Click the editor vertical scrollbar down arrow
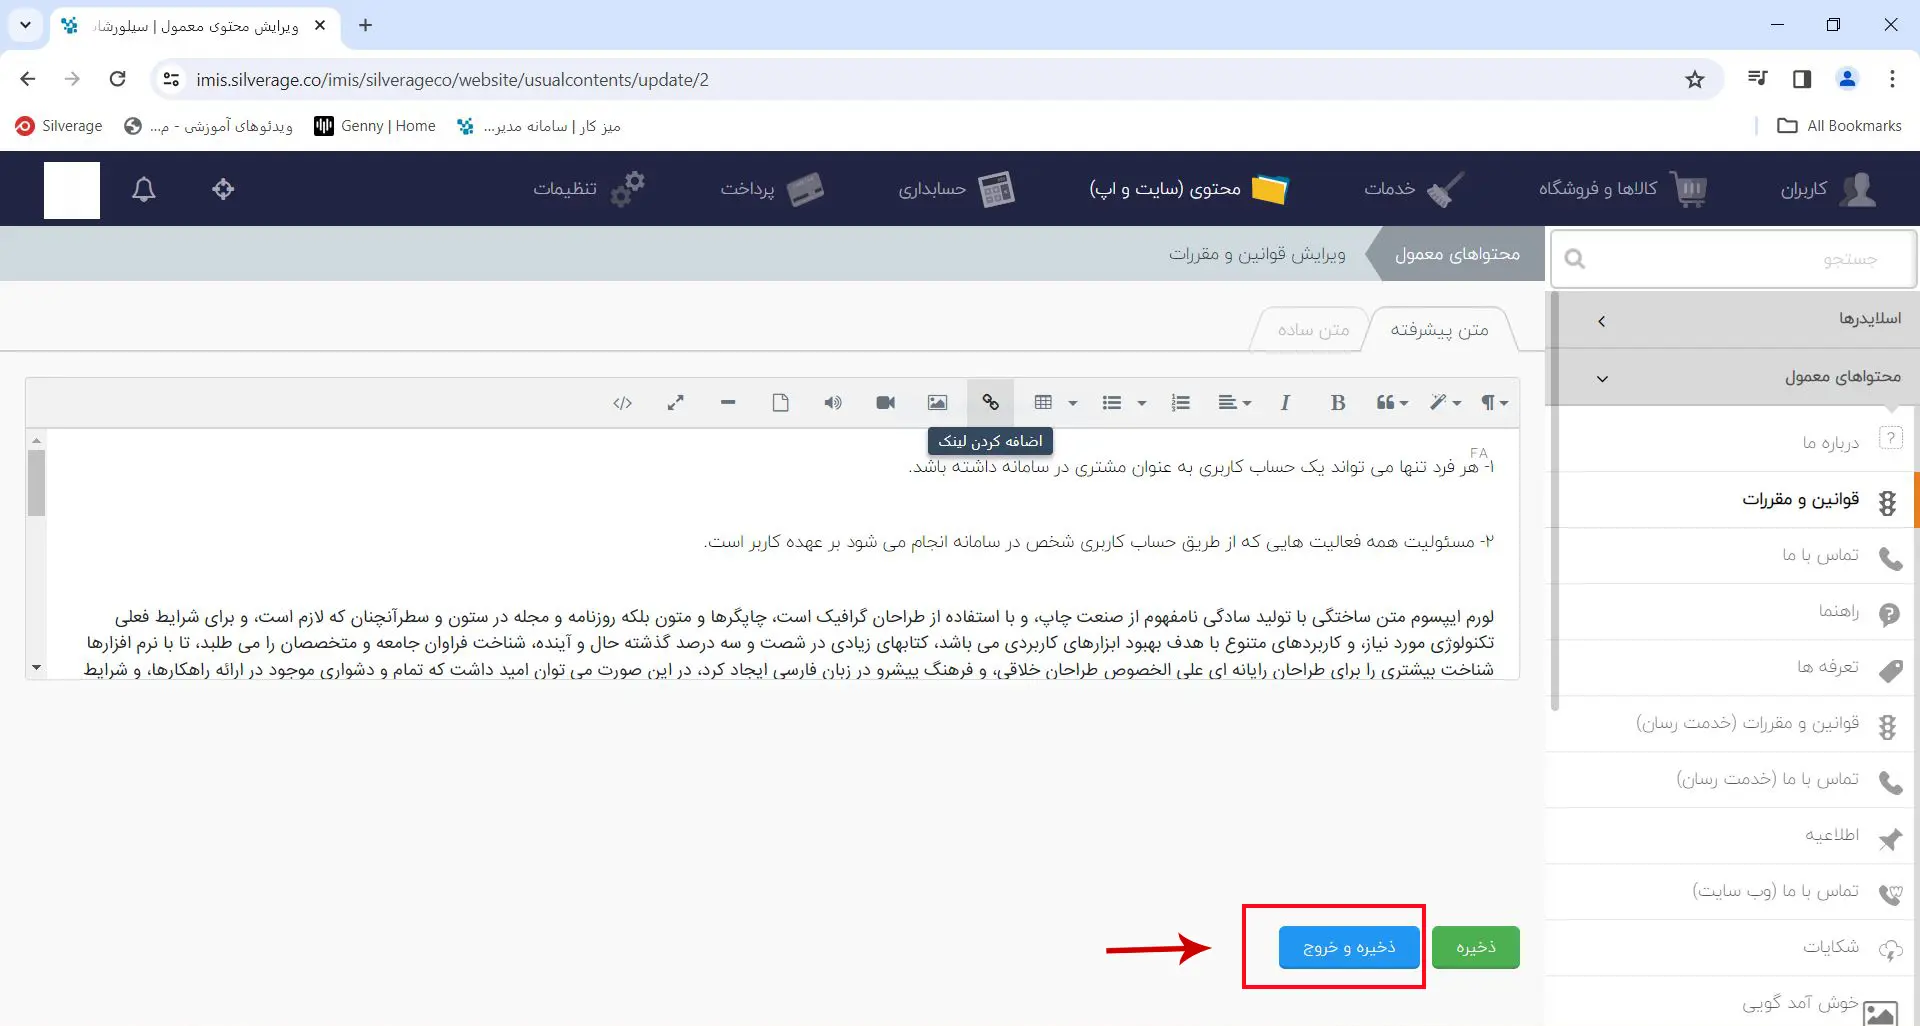 [x=36, y=668]
